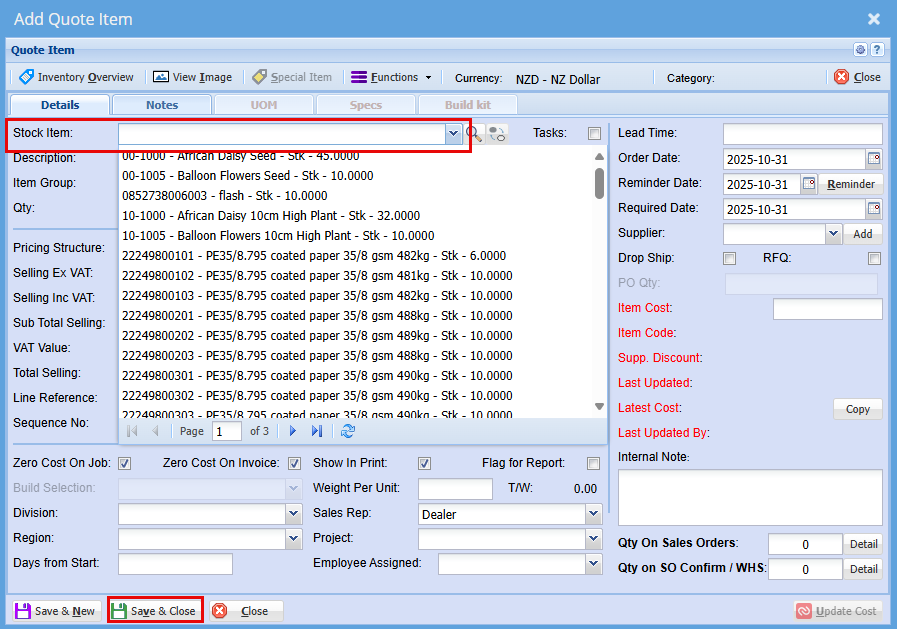Click the Save & Close button

(x=155, y=611)
